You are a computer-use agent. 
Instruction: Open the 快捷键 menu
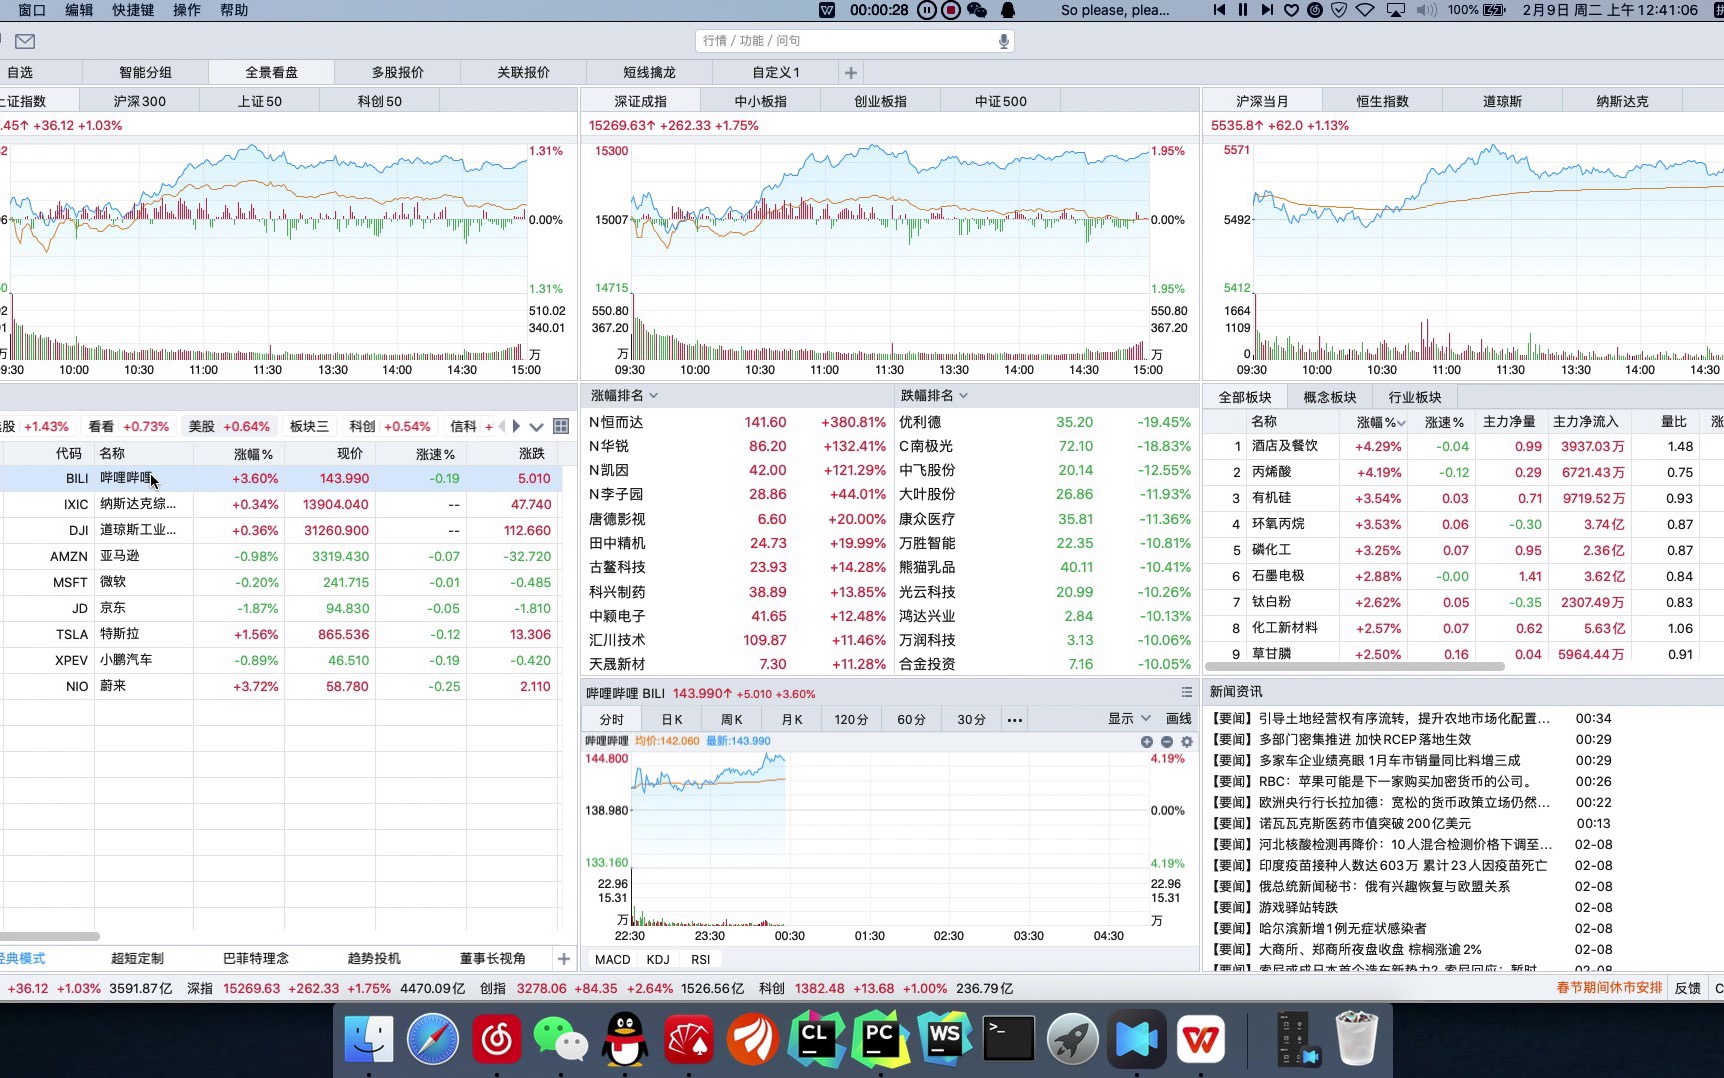(133, 10)
